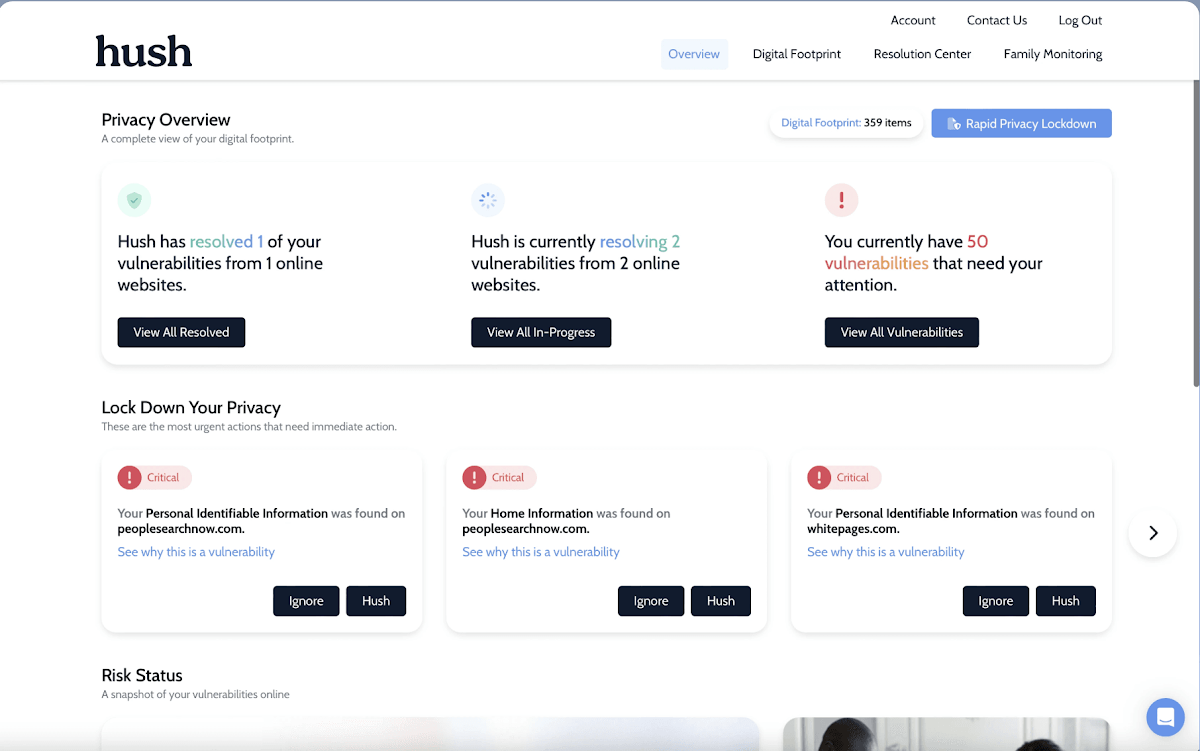
Task: Click Critical alert icon on first peoplesearchnow card
Action: click(x=130, y=477)
